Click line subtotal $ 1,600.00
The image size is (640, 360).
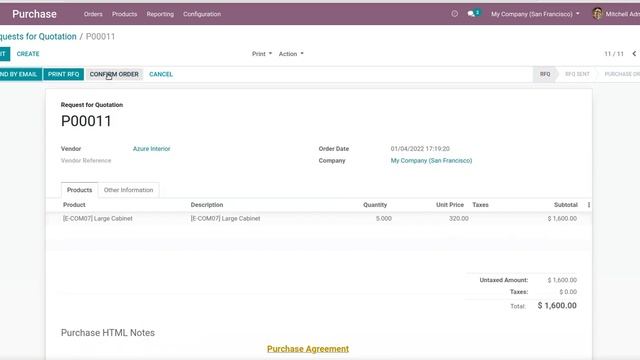pos(562,219)
